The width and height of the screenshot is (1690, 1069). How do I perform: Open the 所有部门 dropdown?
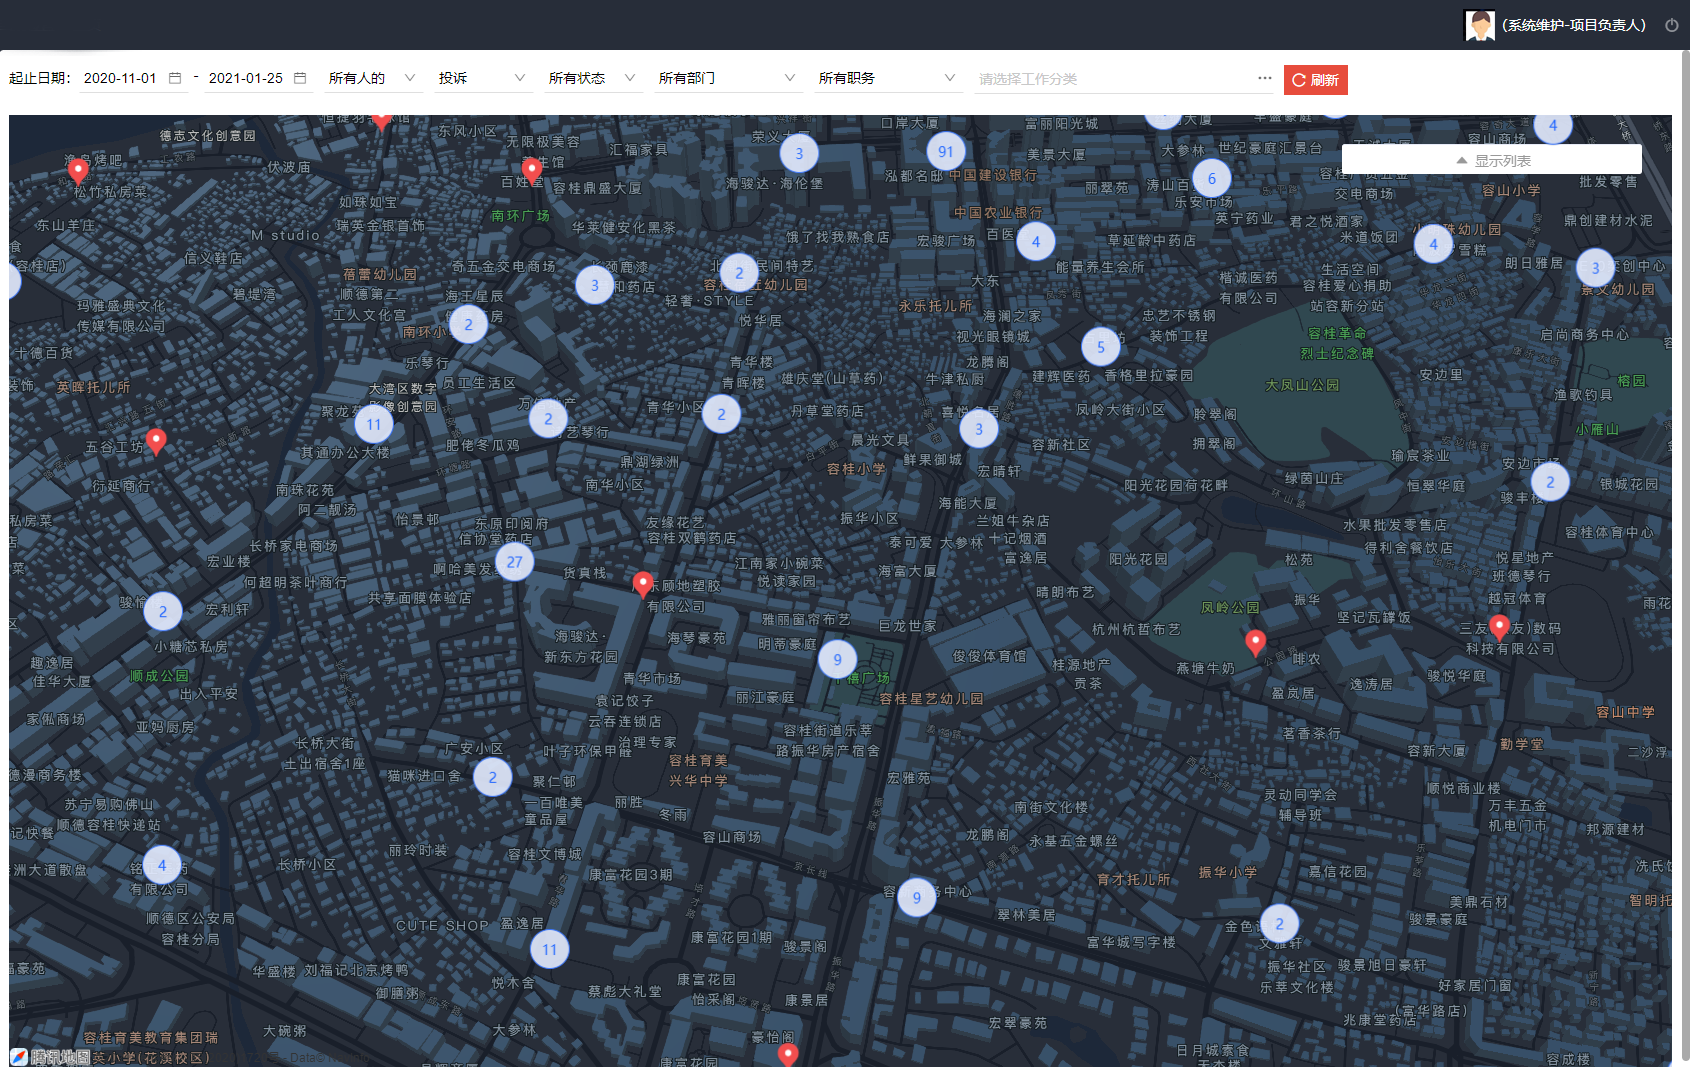(727, 78)
